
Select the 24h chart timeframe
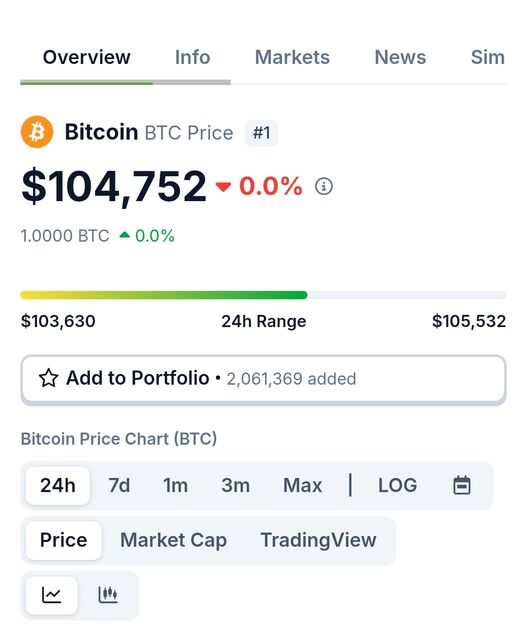58,486
